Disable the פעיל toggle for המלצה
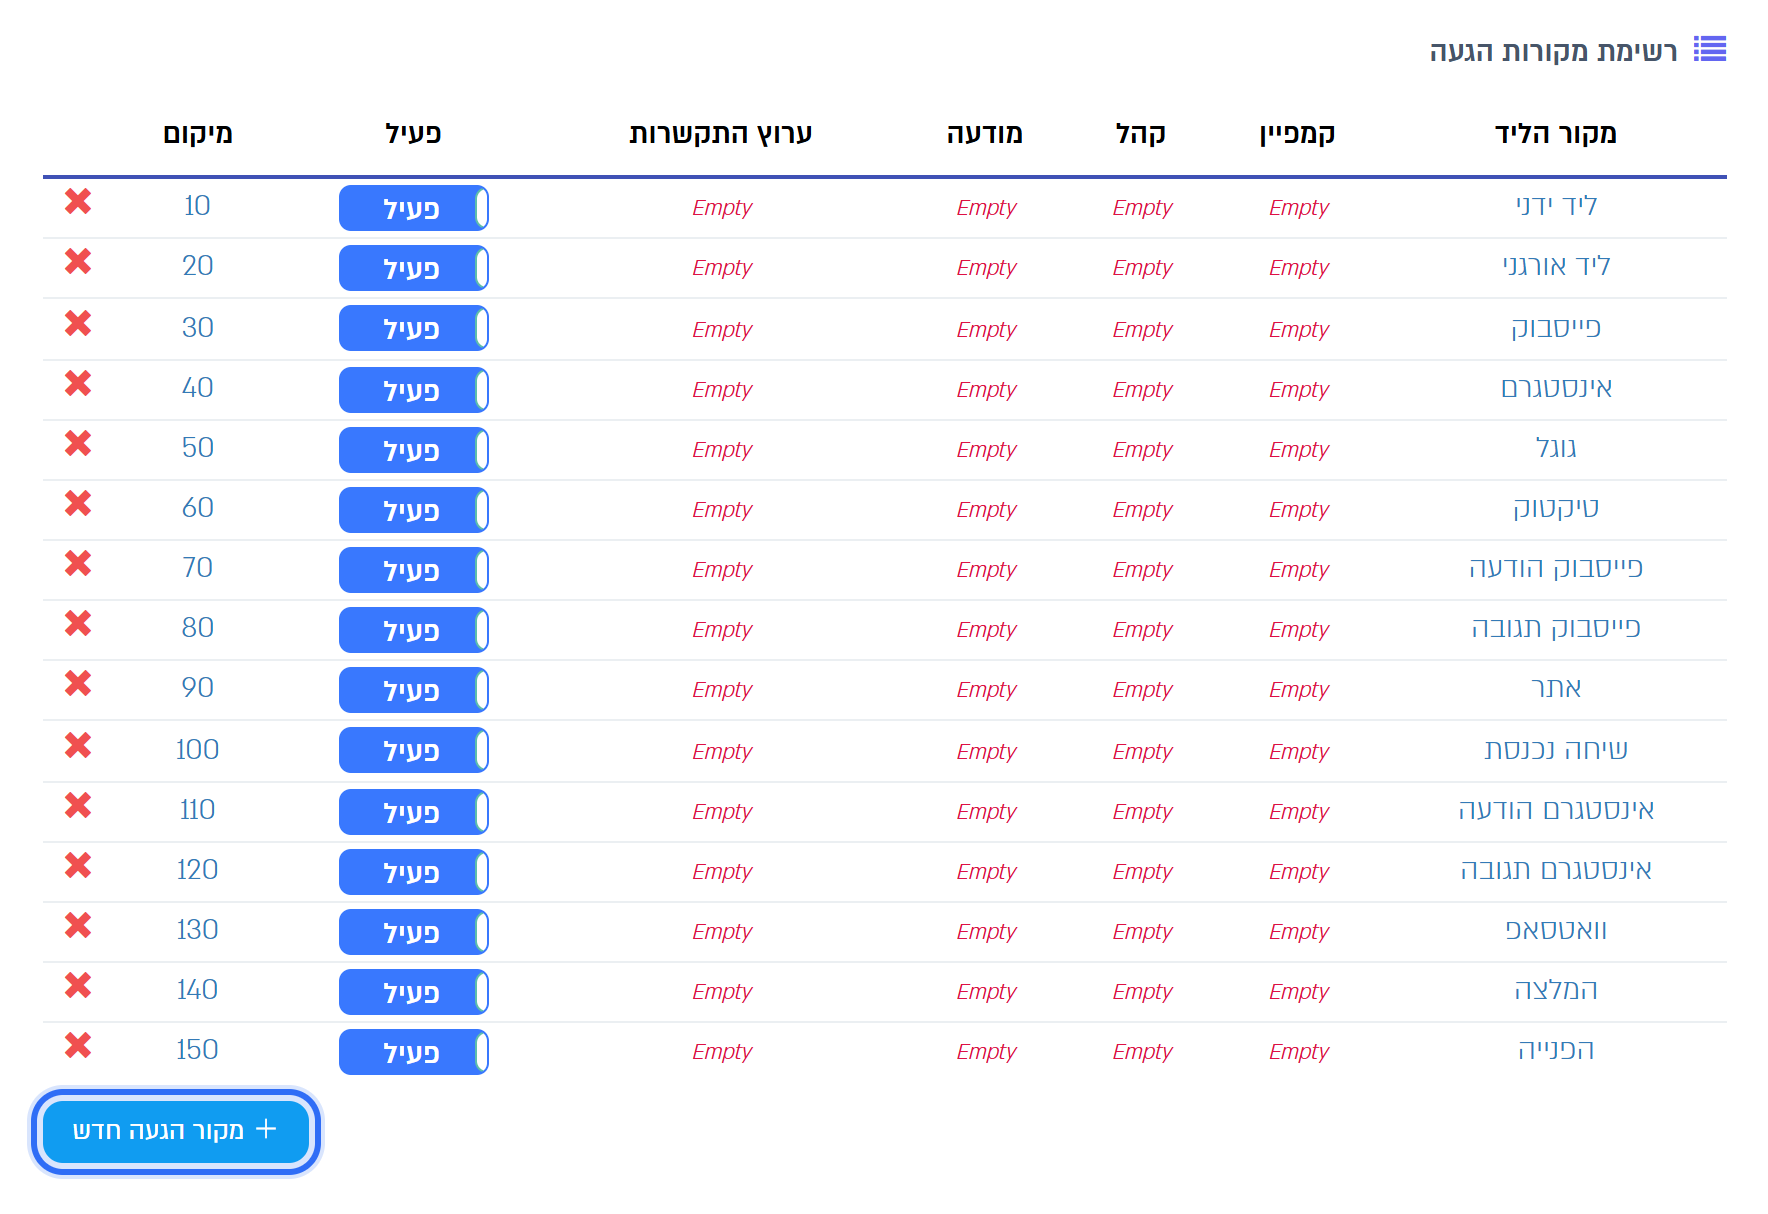The height and width of the screenshot is (1214, 1768). [x=414, y=992]
